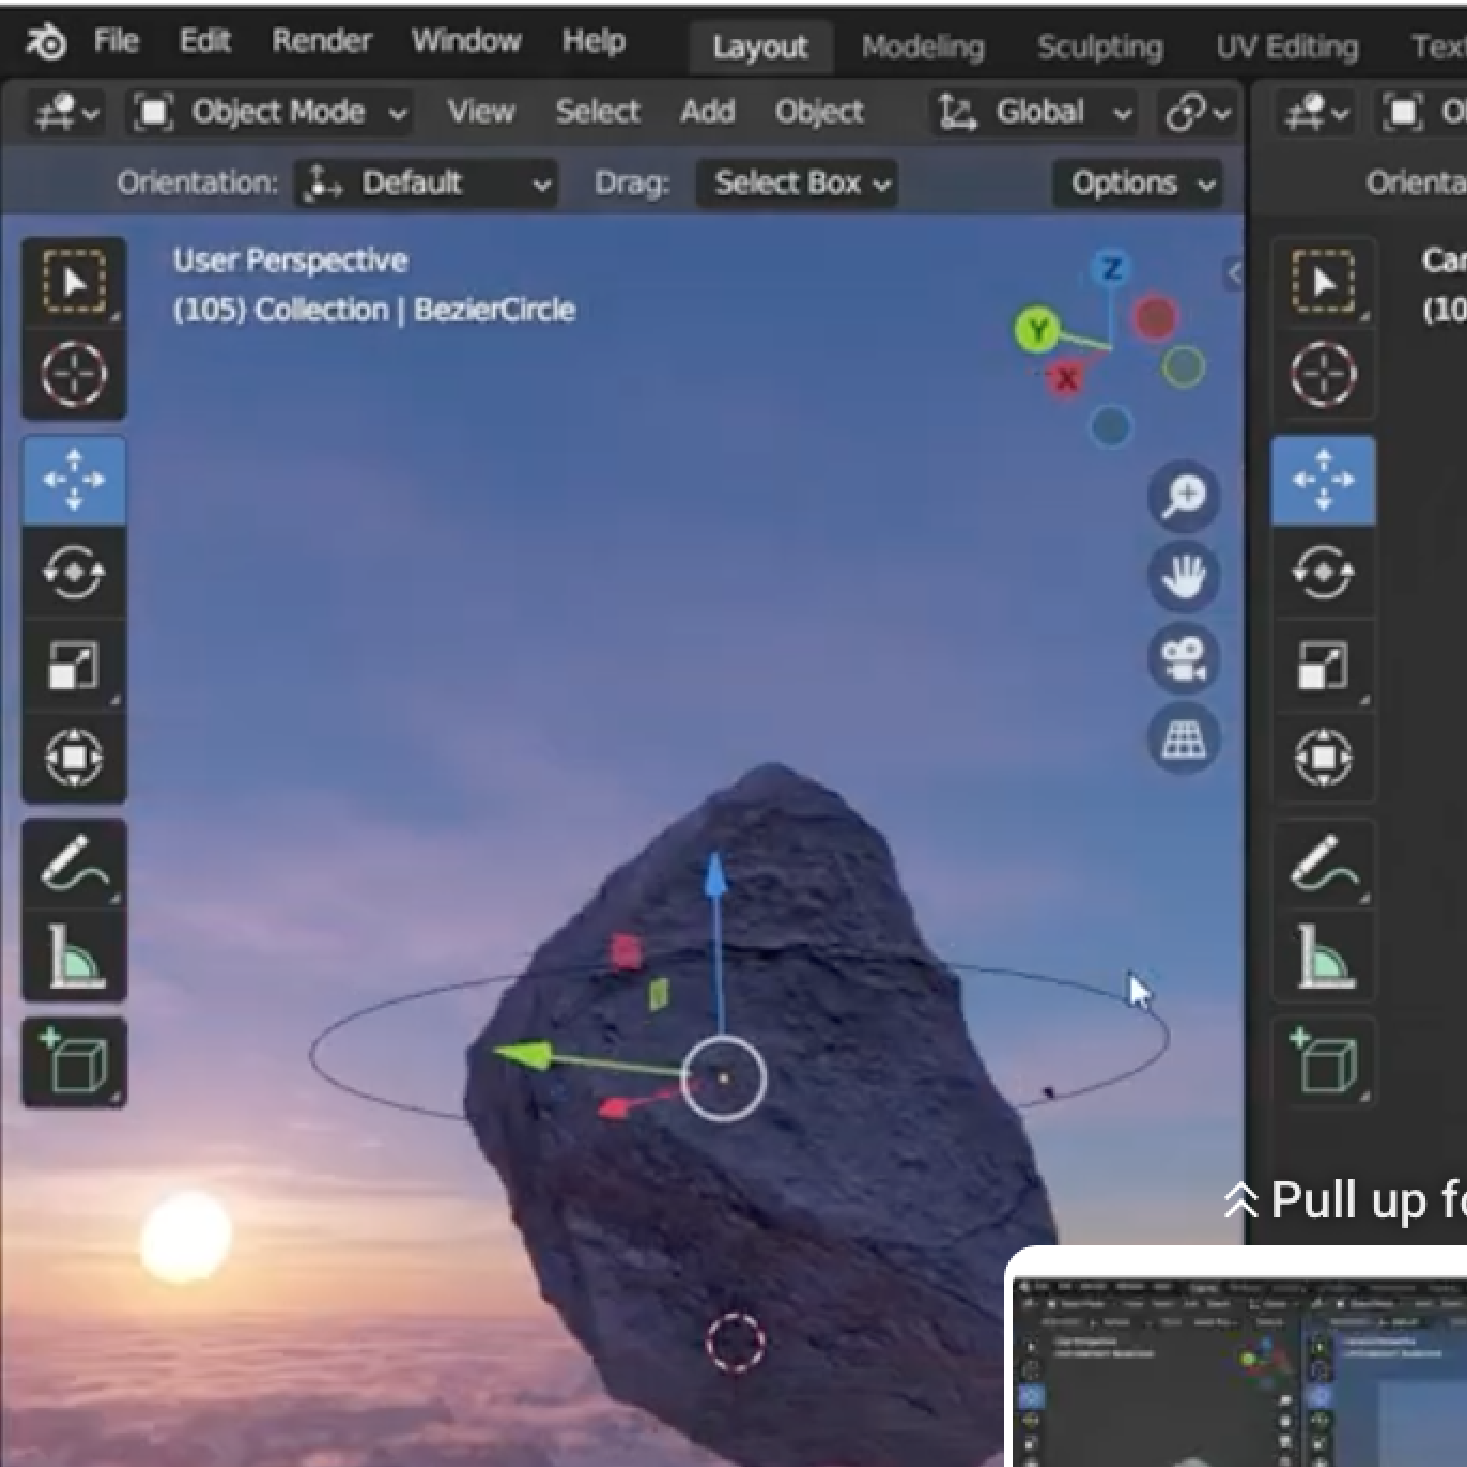Select the Add Cube tool
This screenshot has height=1467, width=1467.
point(74,1062)
